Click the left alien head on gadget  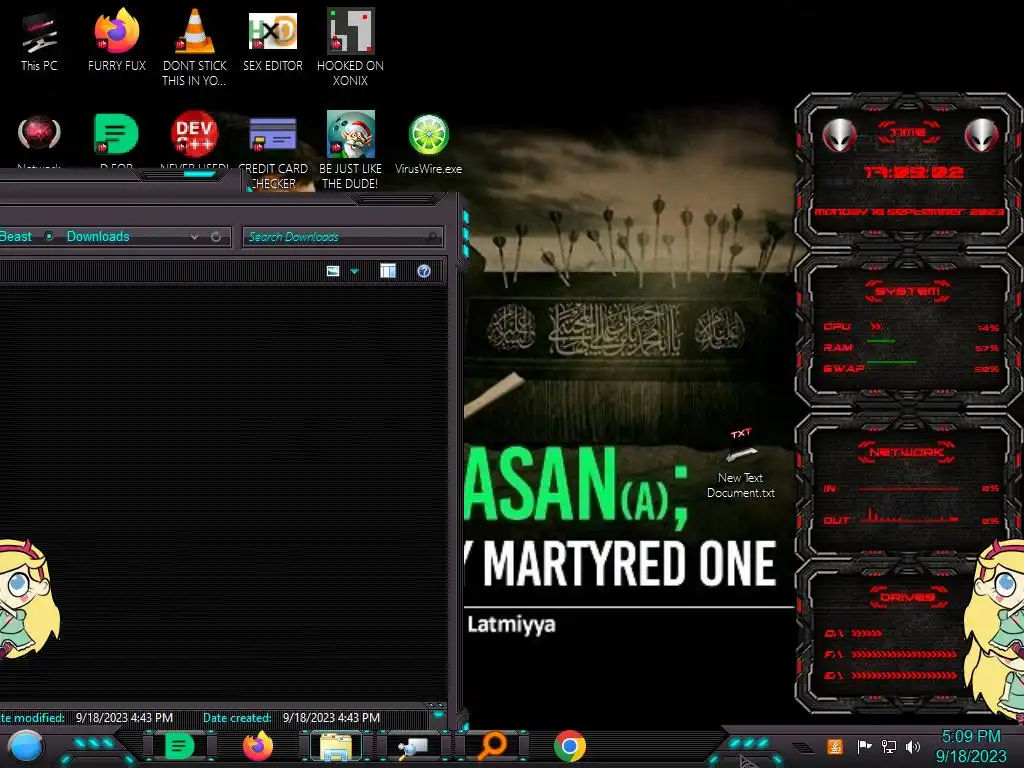click(839, 136)
